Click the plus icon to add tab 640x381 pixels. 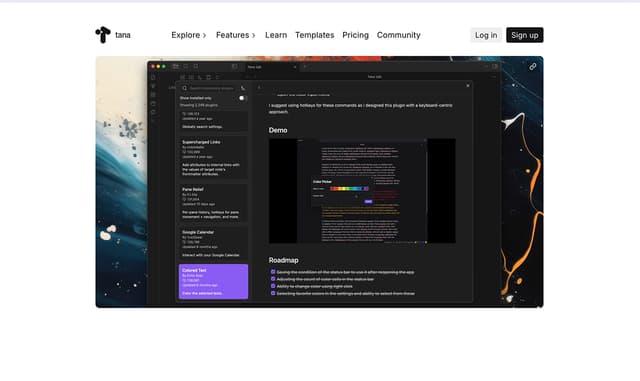pyautogui.click(x=305, y=67)
